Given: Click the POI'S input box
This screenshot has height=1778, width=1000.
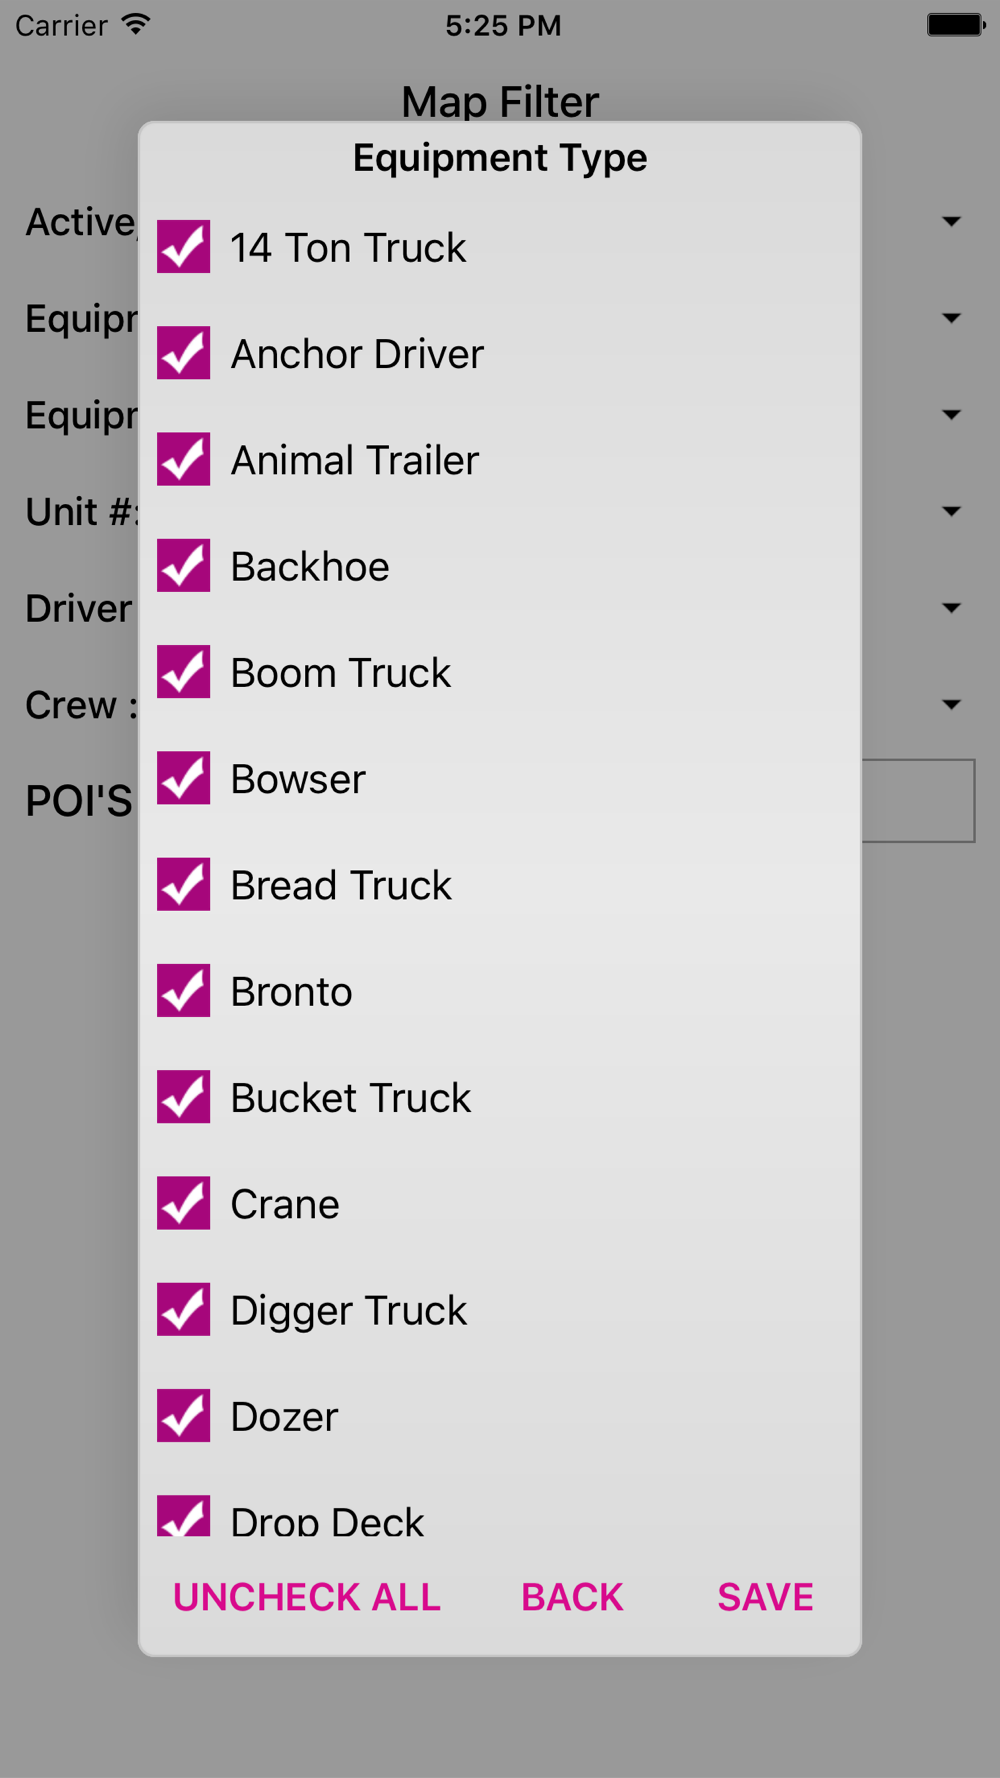Looking at the screenshot, I should click(x=918, y=801).
